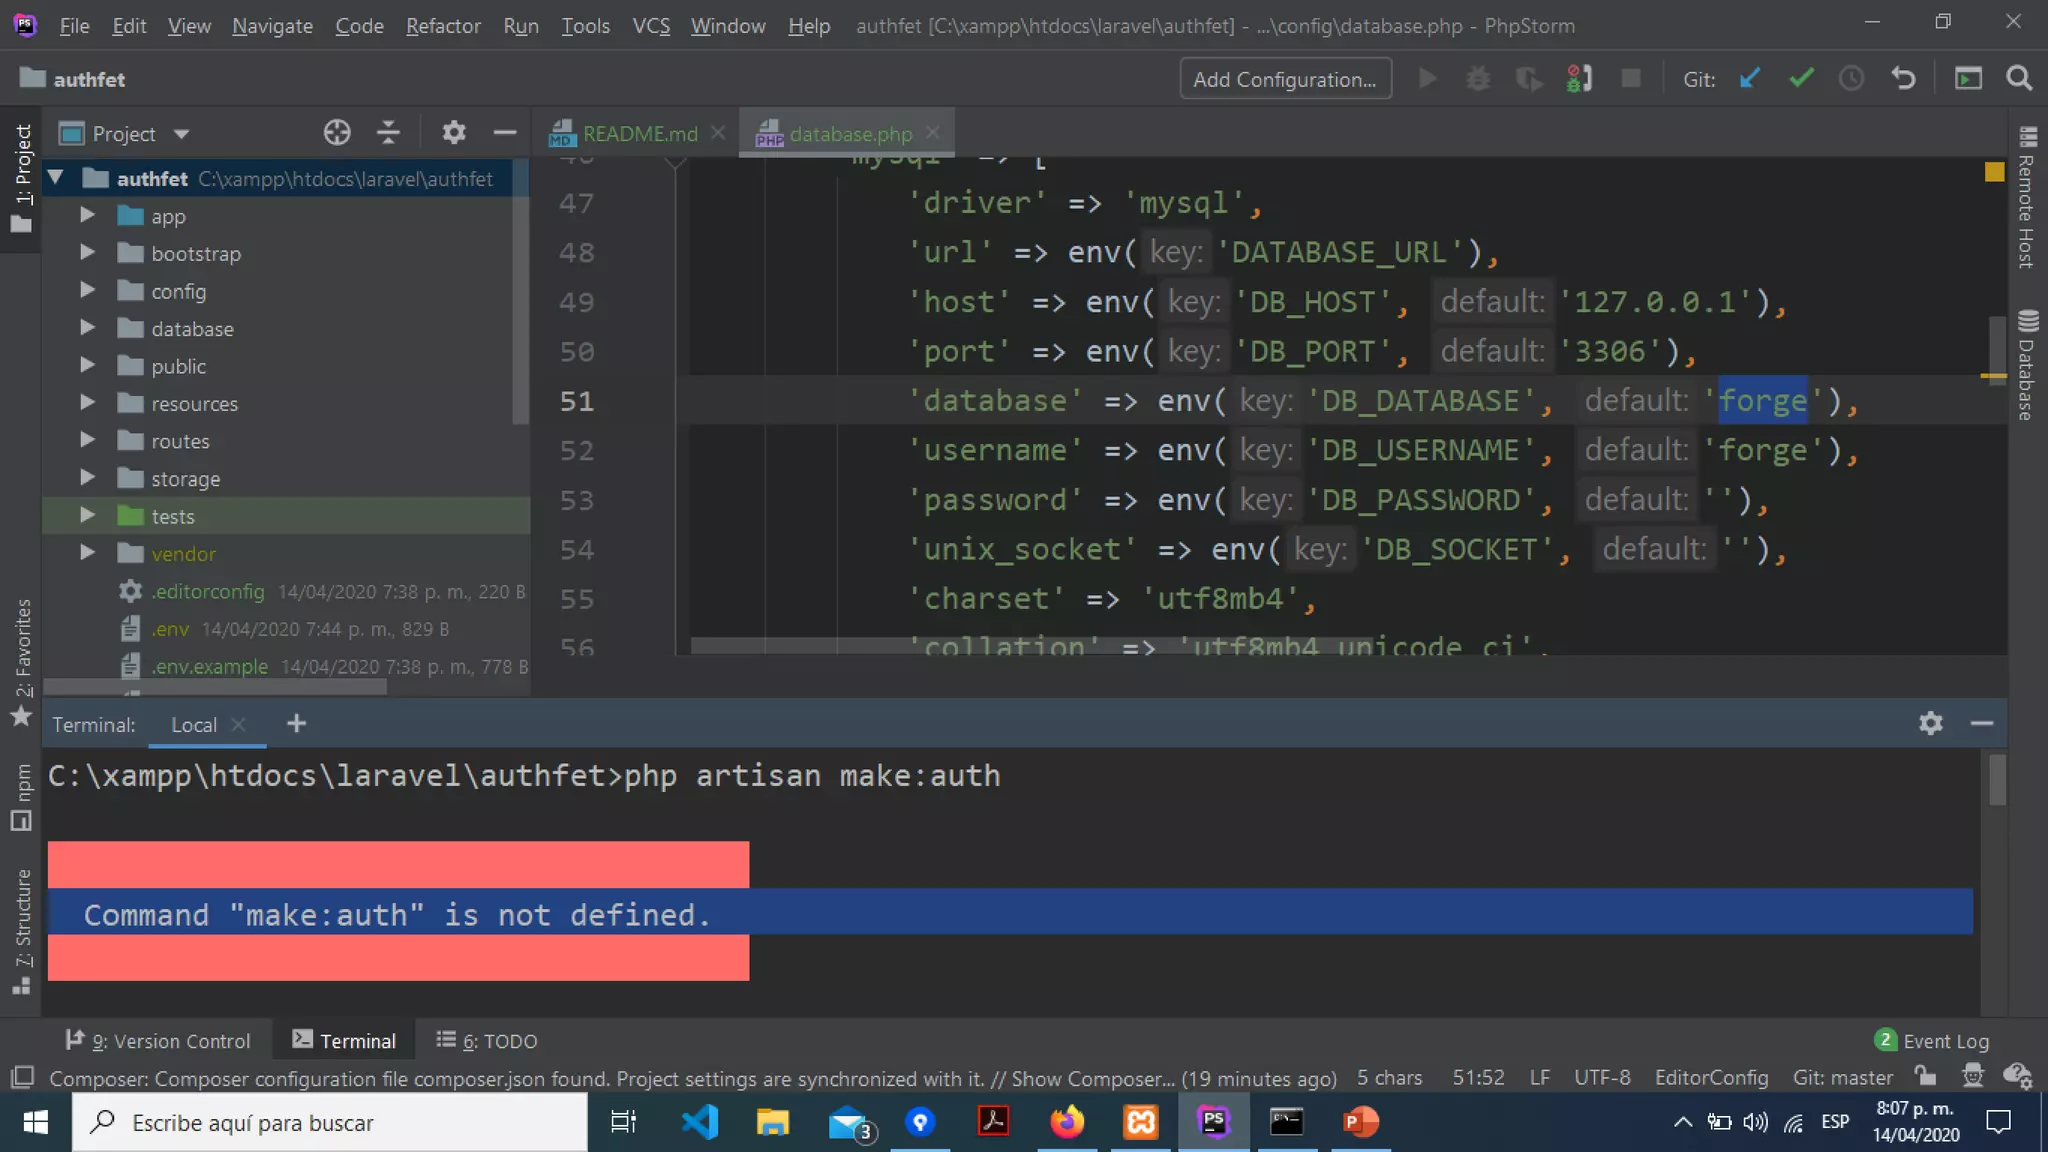
Task: Click the Git commit checkmark icon
Action: (1801, 79)
